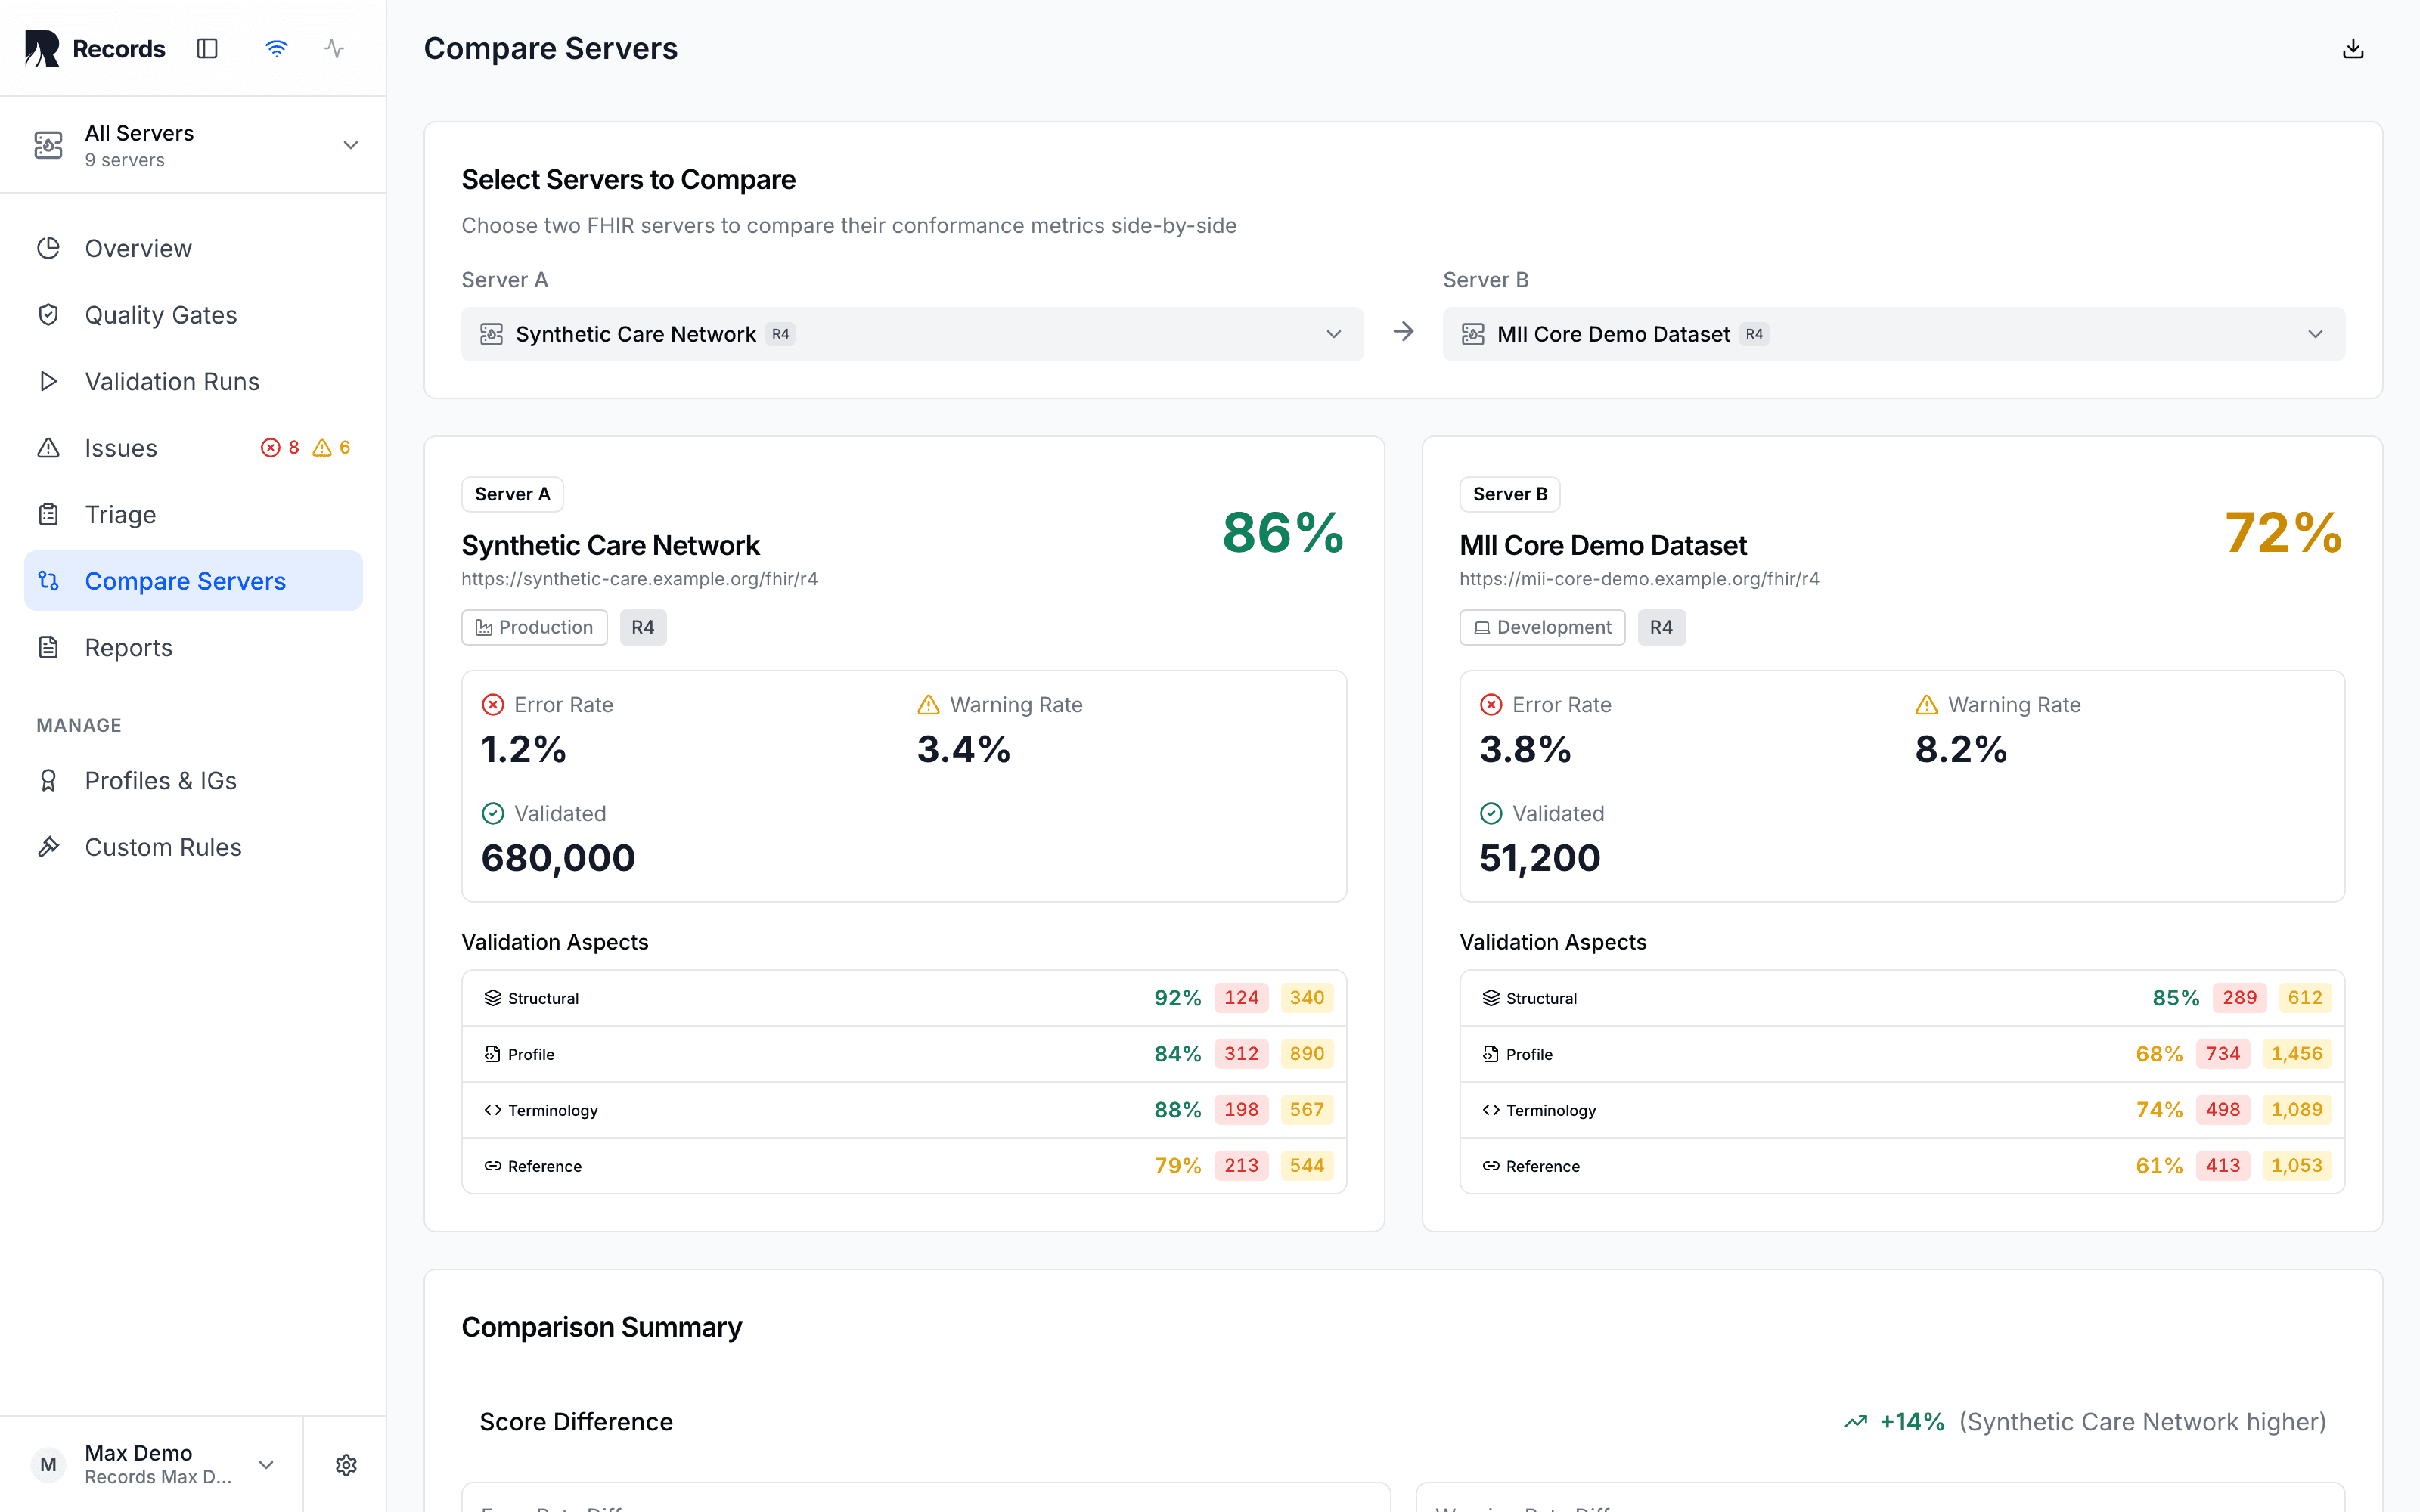
Task: Open the Server A dropdown
Action: click(912, 334)
